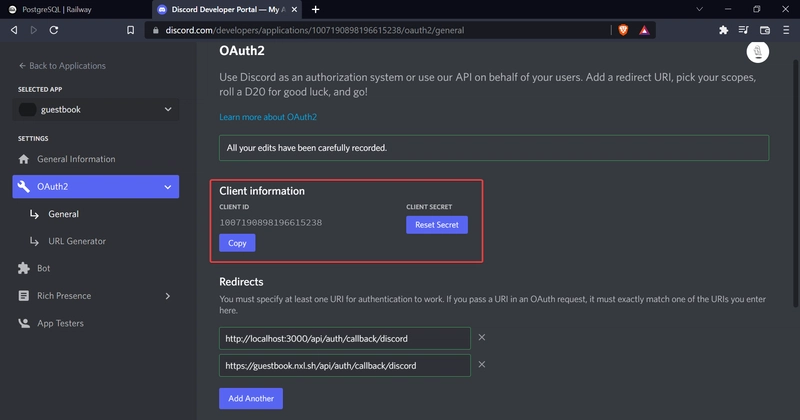The height and width of the screenshot is (420, 800).
Task: Click the address bar URL
Action: [315, 30]
